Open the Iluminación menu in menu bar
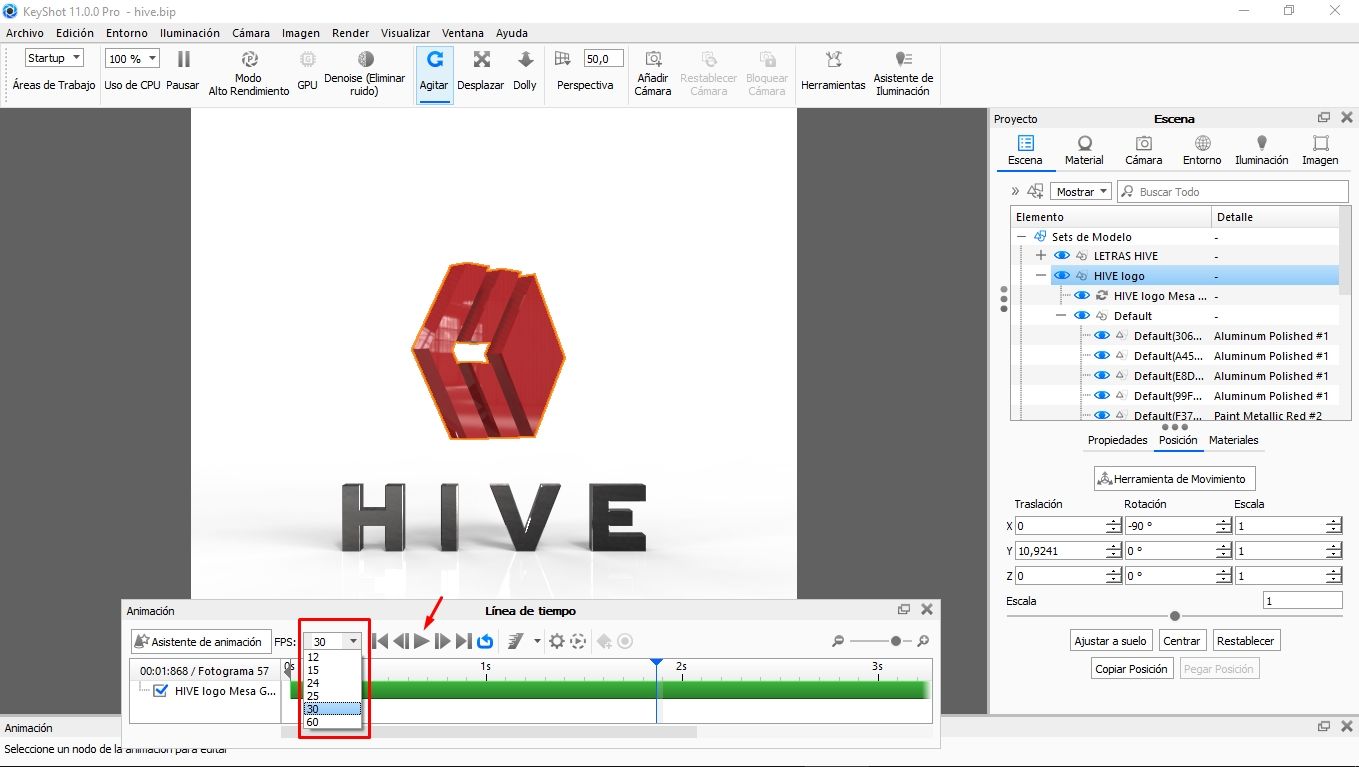1359x767 pixels. tap(190, 33)
